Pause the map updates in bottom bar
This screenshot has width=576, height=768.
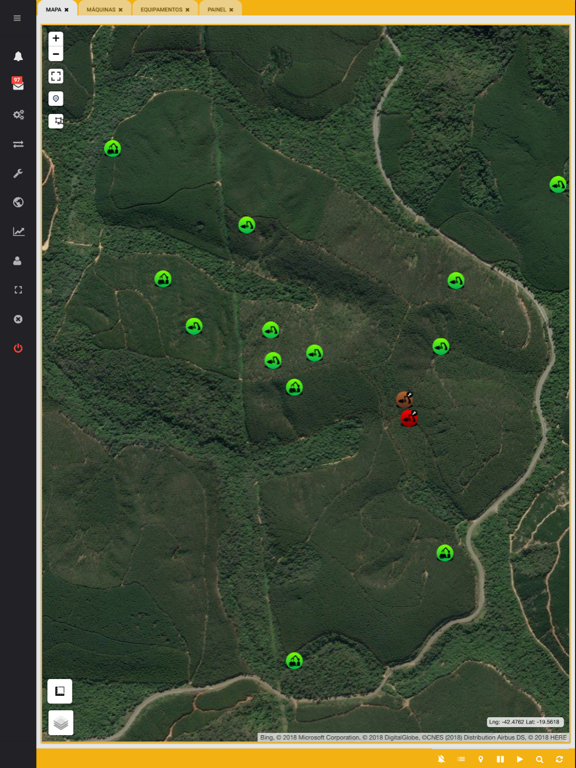(500, 759)
